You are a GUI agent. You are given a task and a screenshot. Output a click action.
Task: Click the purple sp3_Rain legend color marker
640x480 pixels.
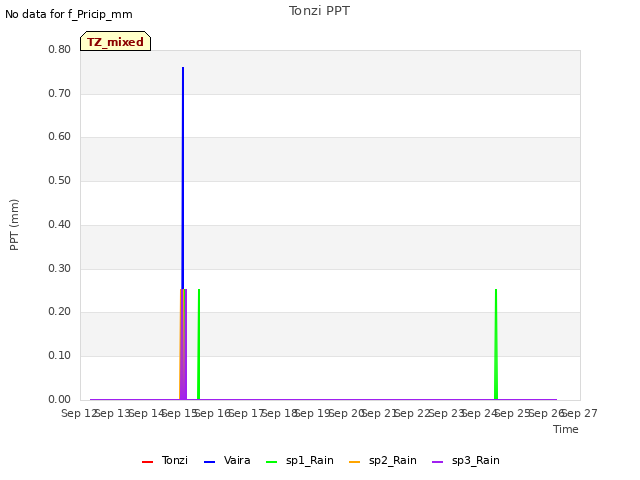pos(438,462)
